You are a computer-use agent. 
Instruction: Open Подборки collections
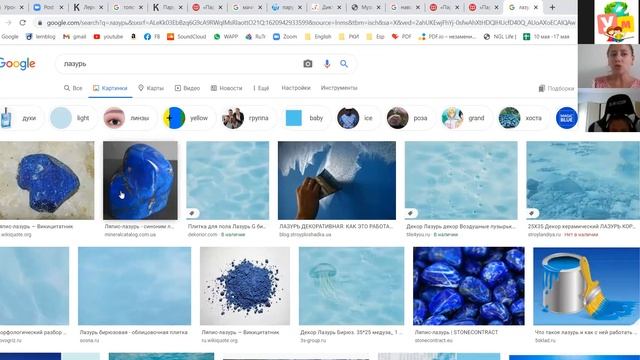[556, 88]
